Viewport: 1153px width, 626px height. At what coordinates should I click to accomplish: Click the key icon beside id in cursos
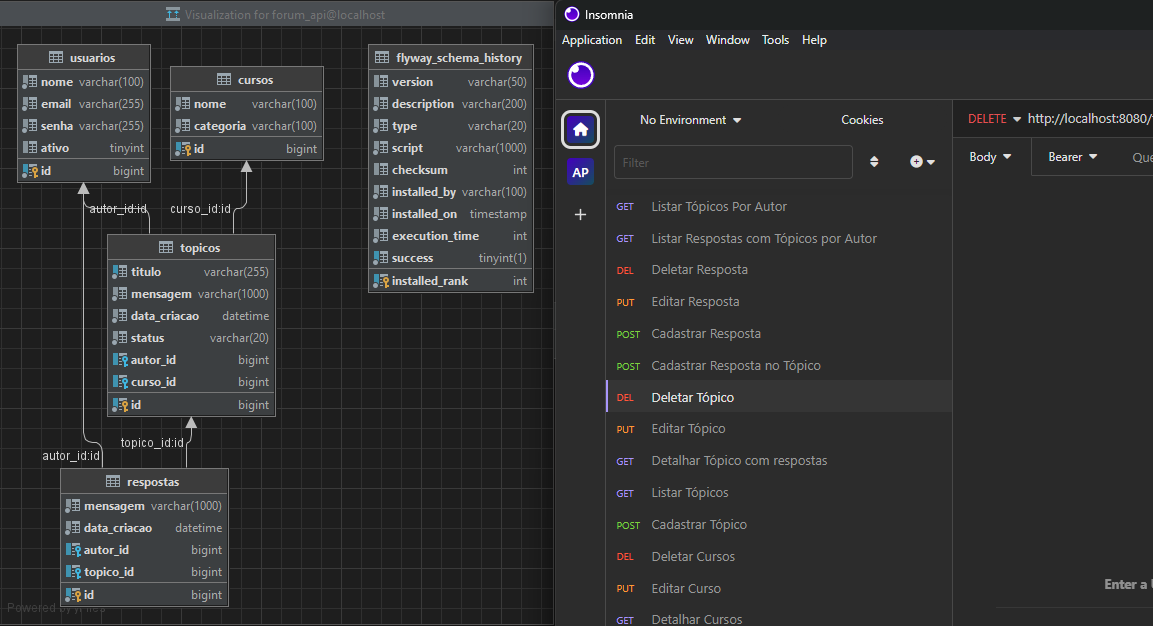[185, 147]
